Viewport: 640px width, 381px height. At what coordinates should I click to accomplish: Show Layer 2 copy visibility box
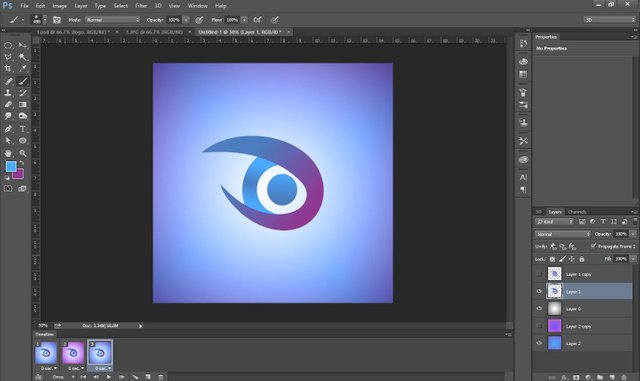(539, 326)
